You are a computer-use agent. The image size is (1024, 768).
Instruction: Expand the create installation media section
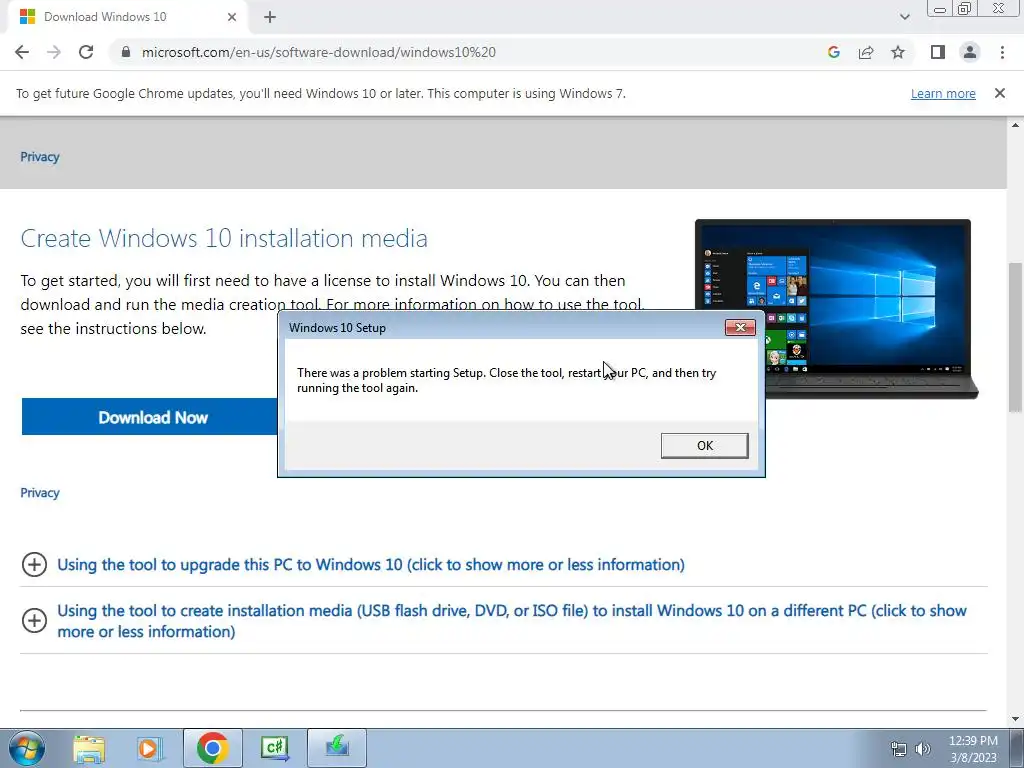35,620
